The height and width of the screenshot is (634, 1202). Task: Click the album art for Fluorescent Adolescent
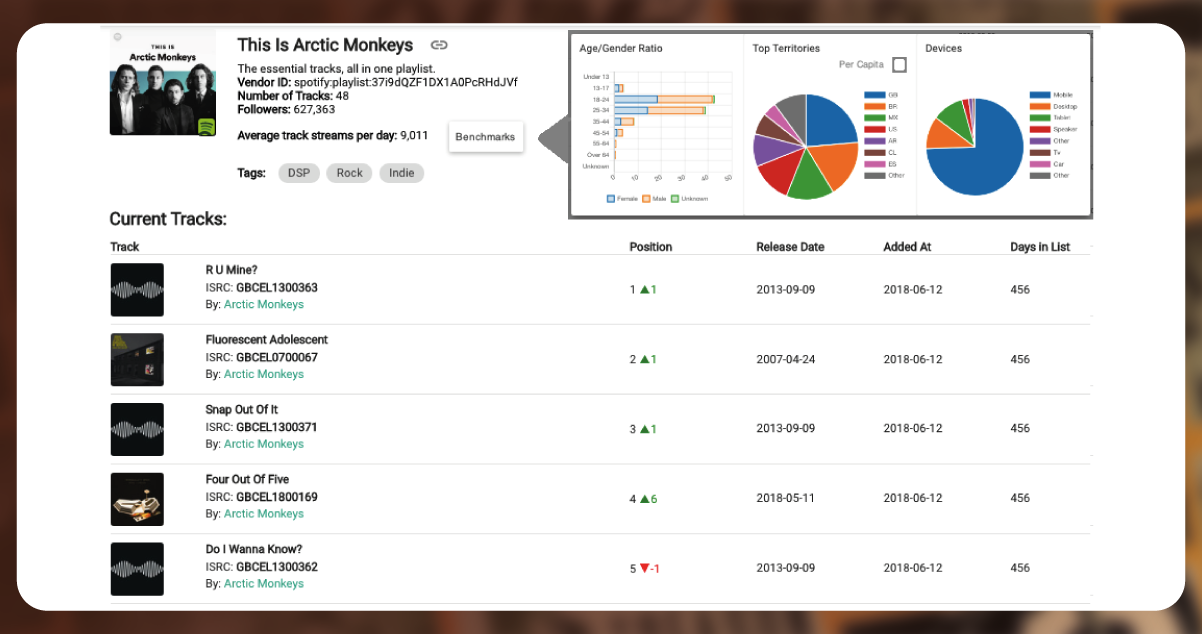[137, 360]
